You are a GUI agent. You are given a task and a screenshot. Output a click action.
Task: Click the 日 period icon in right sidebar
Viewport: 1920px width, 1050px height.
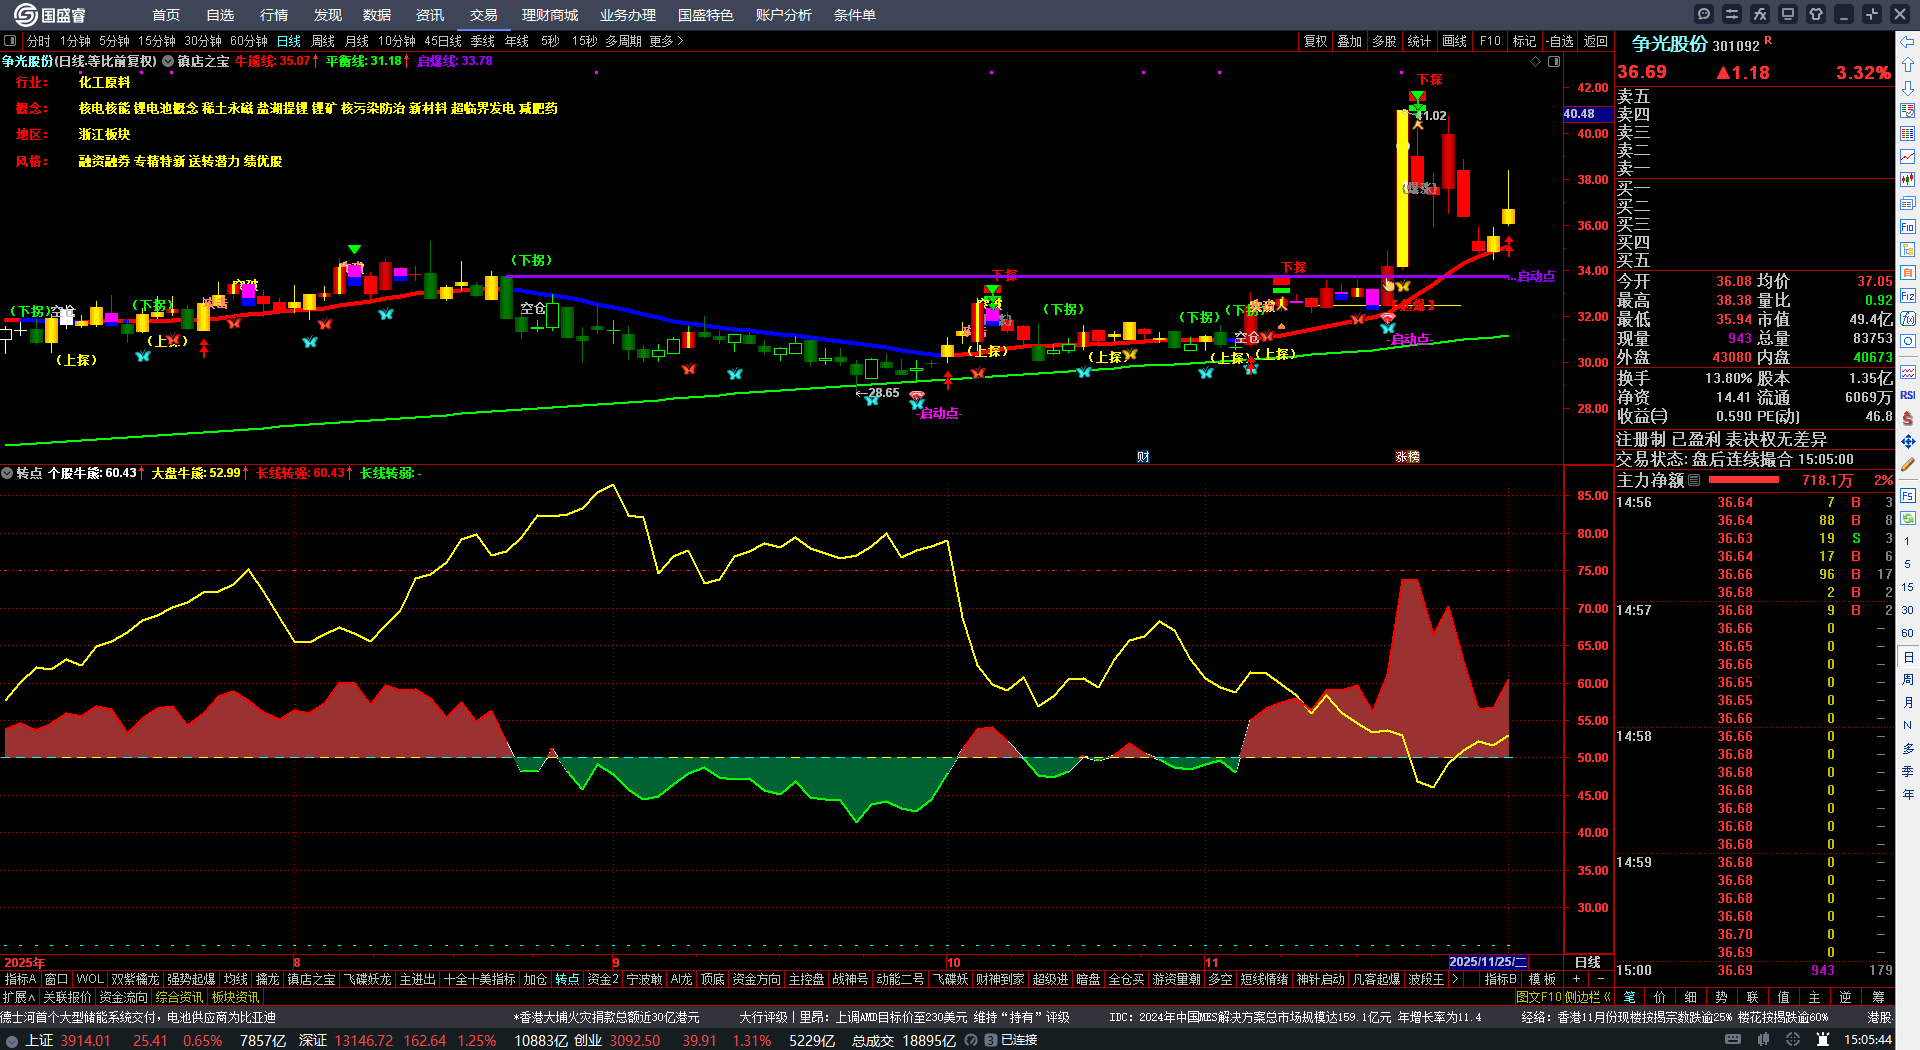(x=1908, y=657)
